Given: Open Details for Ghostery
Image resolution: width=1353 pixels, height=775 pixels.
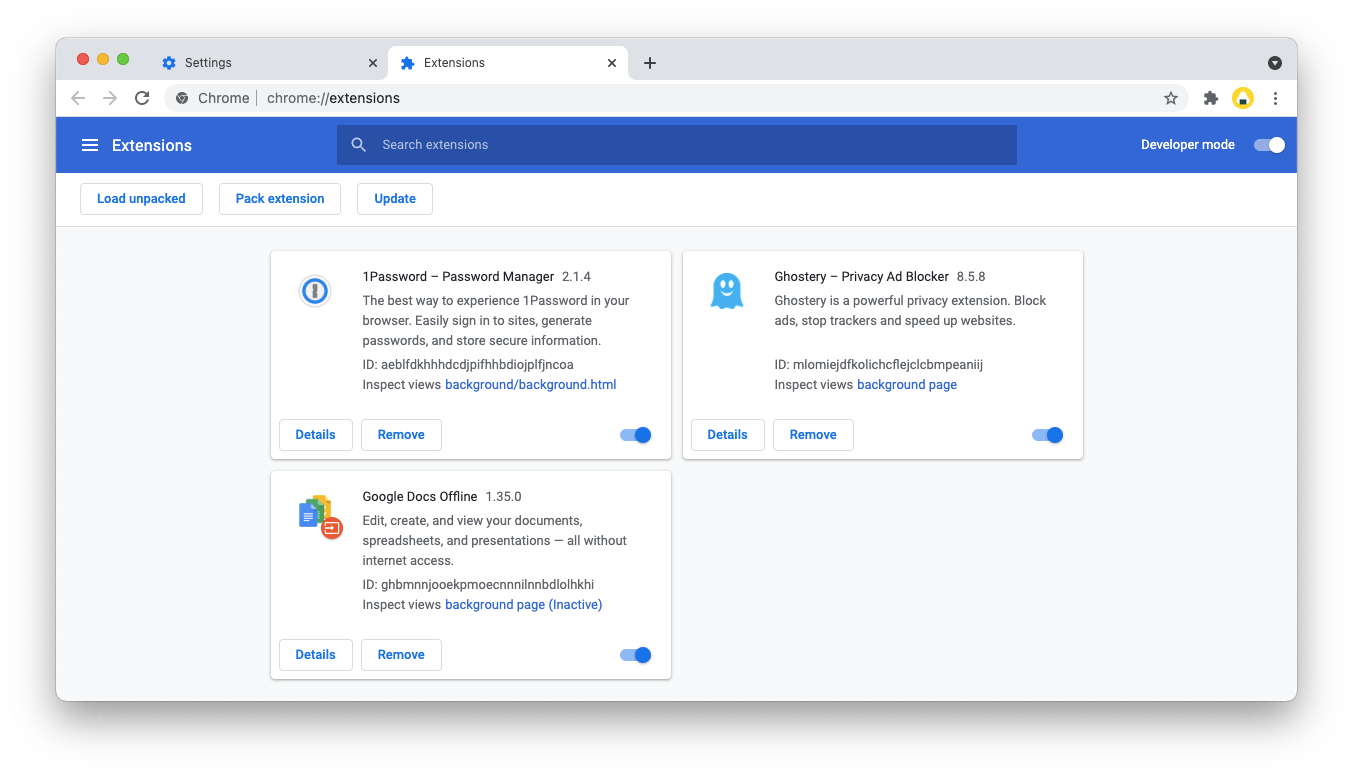Looking at the screenshot, I should click(728, 435).
